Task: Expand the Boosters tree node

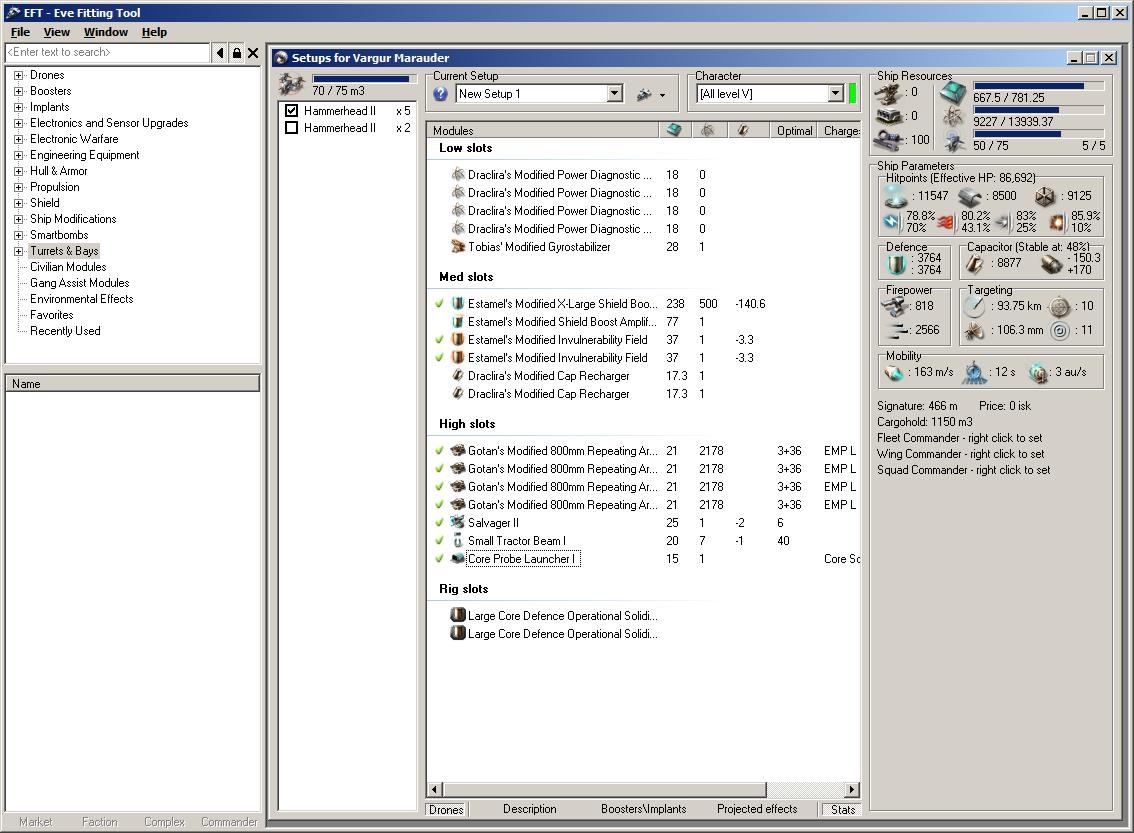Action: (19, 91)
